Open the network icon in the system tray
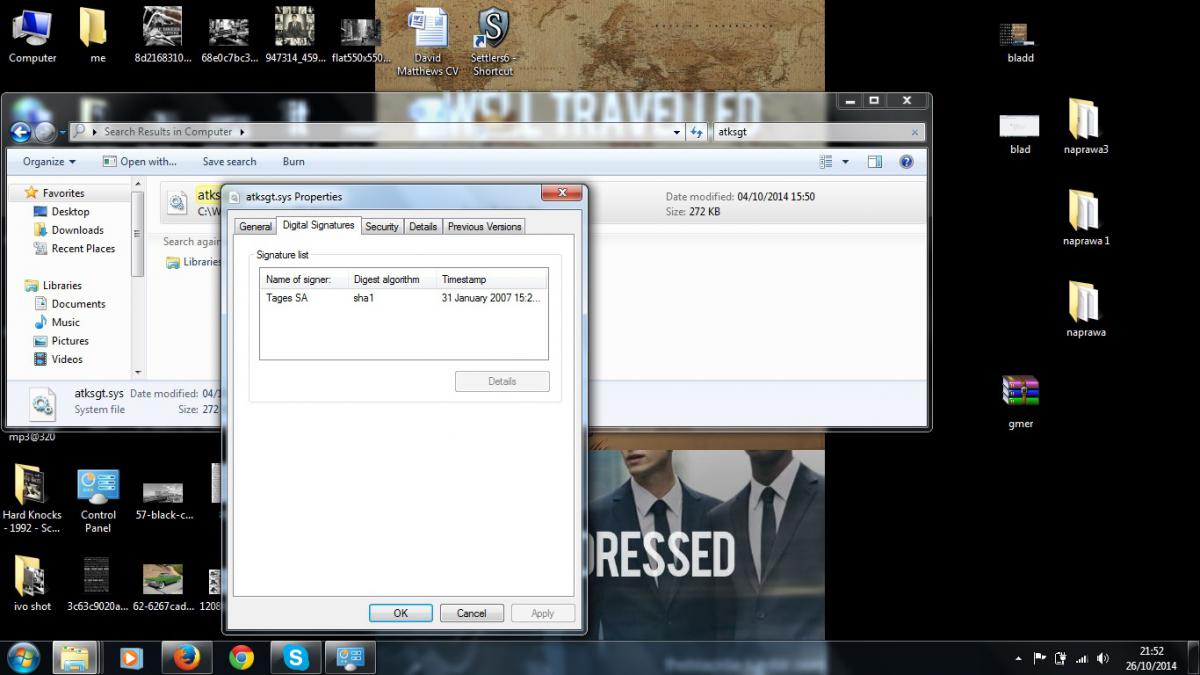Screen dimensions: 1200x675 [1082, 658]
